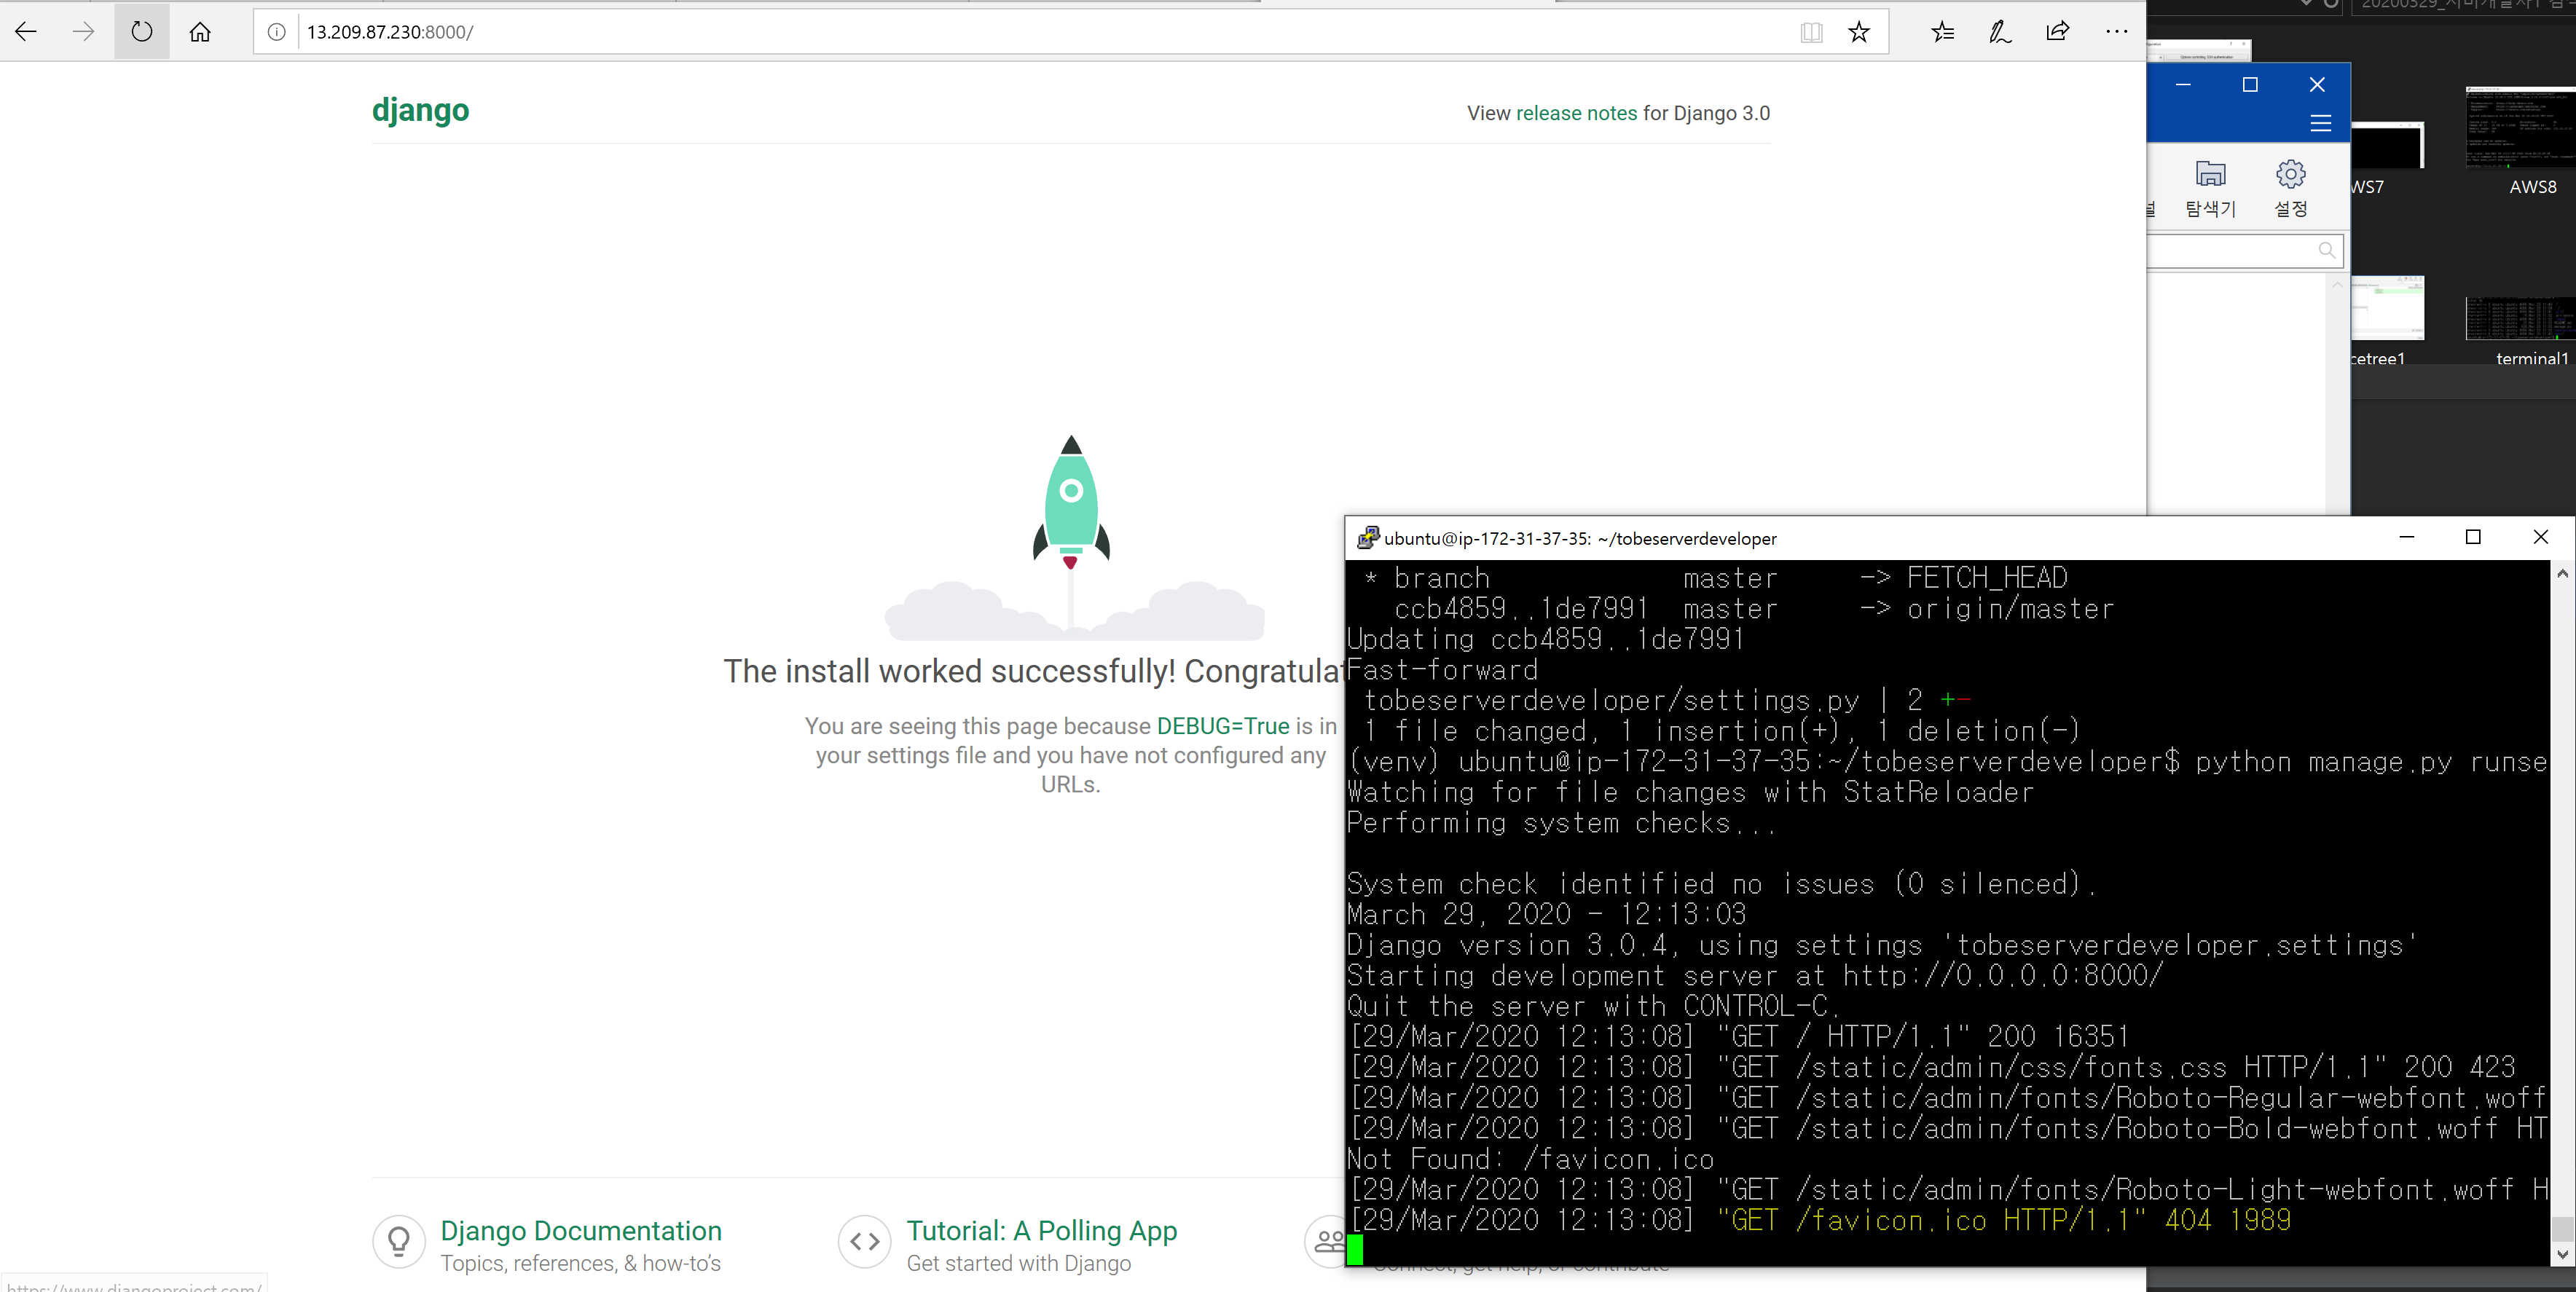Open the add notes pen icon
The width and height of the screenshot is (2576, 1292).
click(1999, 32)
